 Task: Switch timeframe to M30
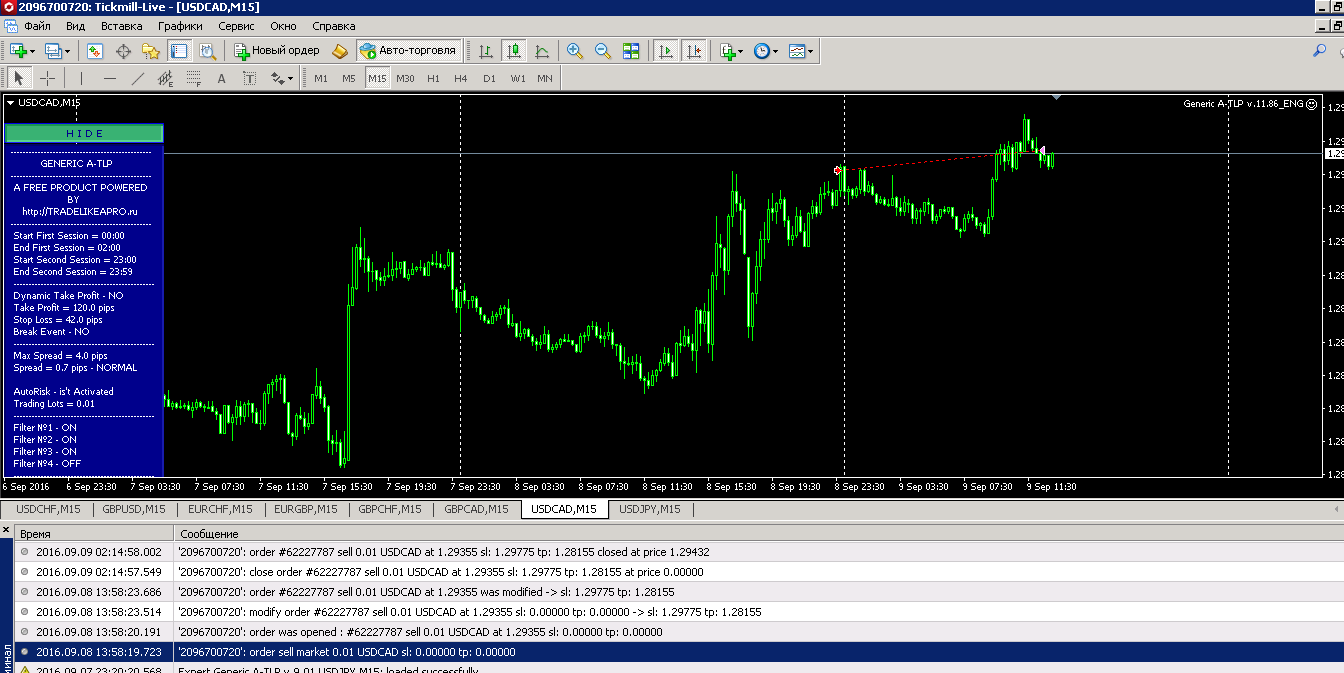click(405, 78)
